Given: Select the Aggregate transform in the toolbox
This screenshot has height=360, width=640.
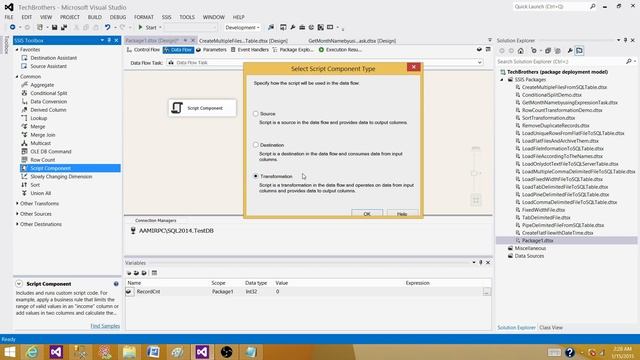Looking at the screenshot, I should click(x=42, y=85).
